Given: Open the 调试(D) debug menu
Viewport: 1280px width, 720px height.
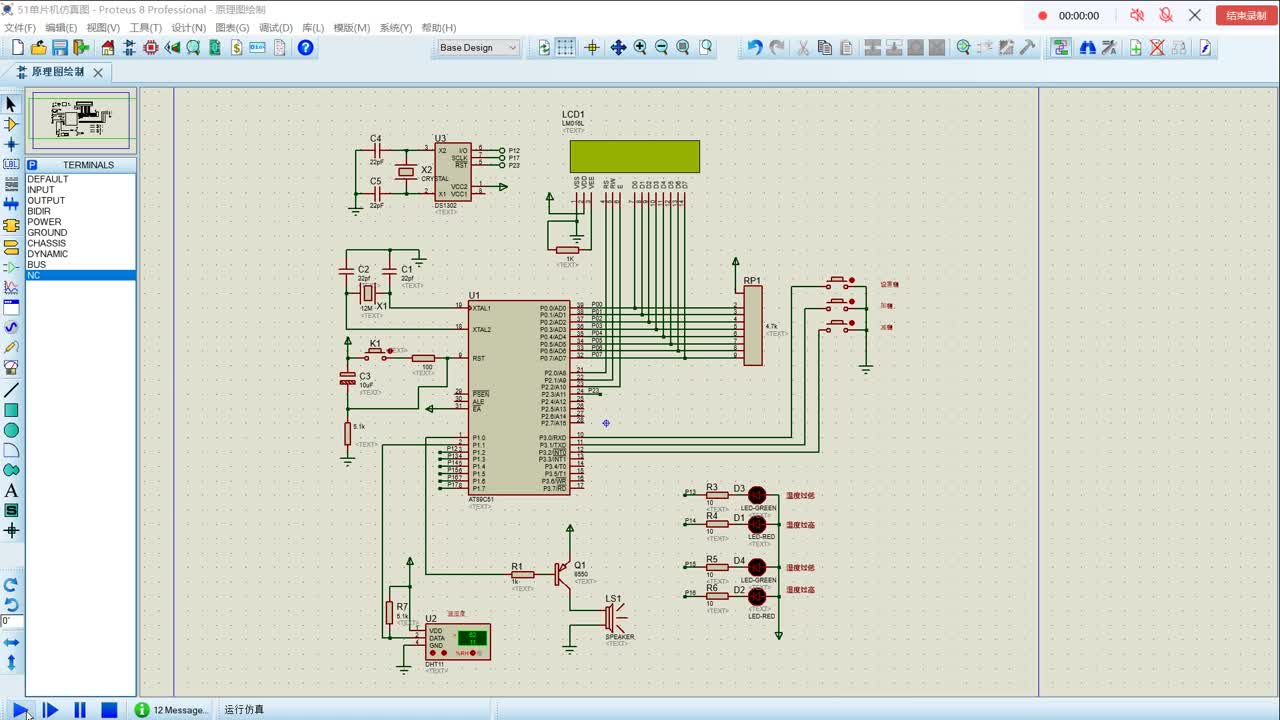Looking at the screenshot, I should [275, 28].
